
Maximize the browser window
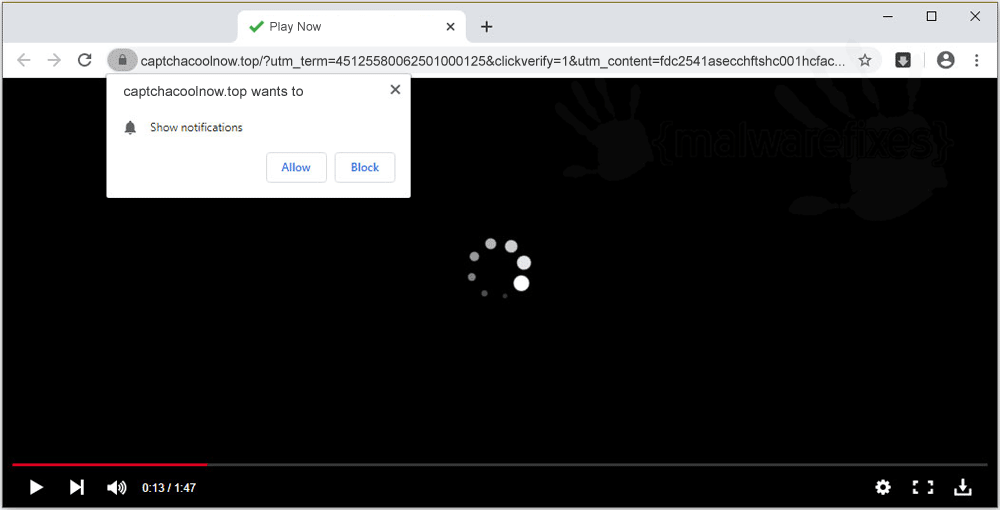(x=931, y=17)
